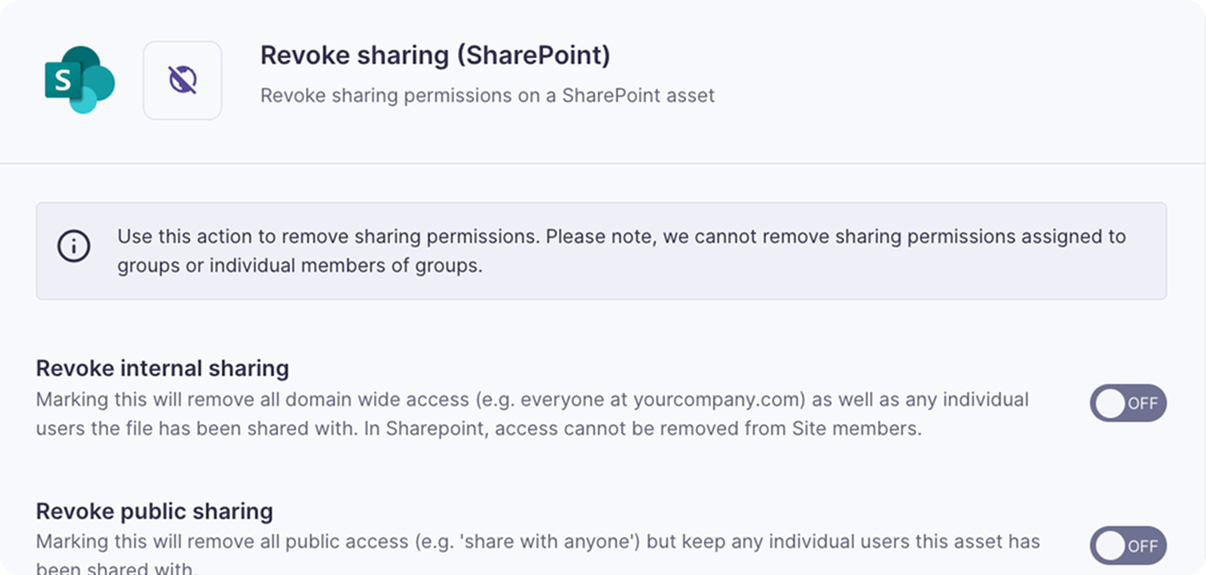Click the 'Revoke sharing permissions on a SharePoint asset' subtitle

pos(487,96)
